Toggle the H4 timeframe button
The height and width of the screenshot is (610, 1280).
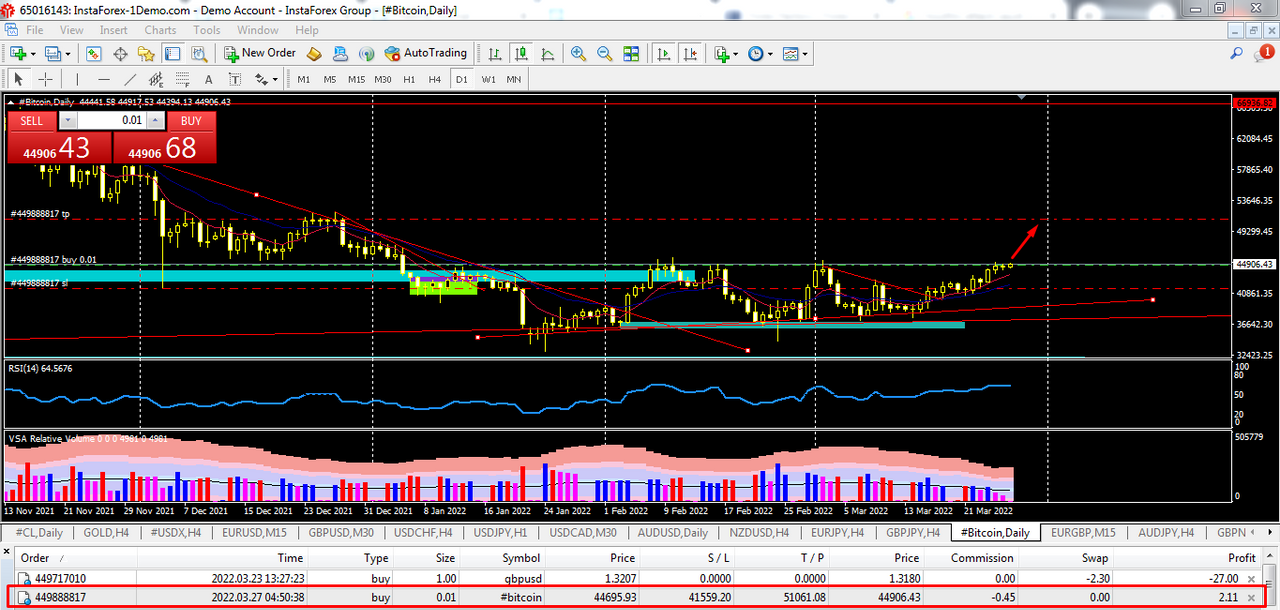[434, 79]
